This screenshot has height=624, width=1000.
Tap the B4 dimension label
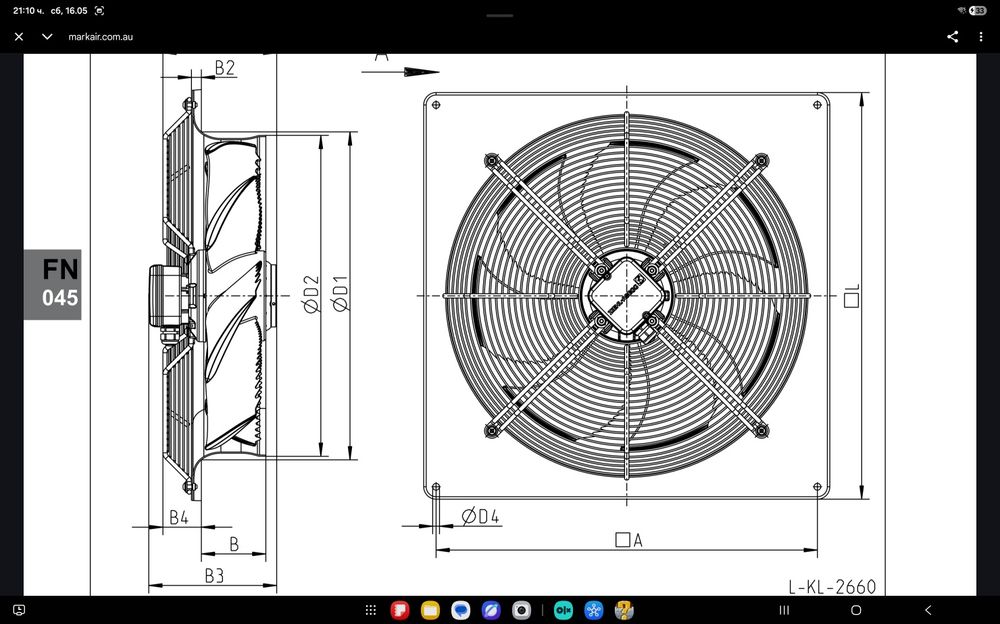(x=179, y=517)
